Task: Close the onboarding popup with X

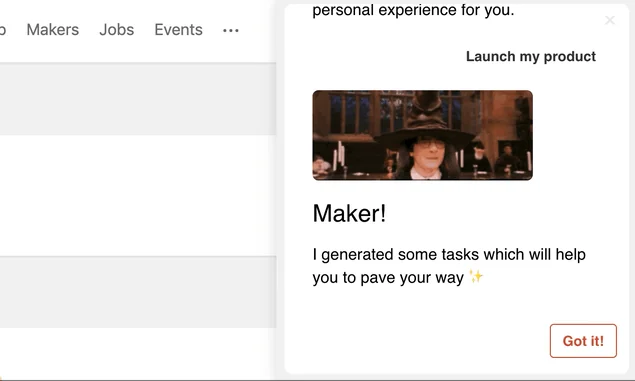Action: point(609,20)
